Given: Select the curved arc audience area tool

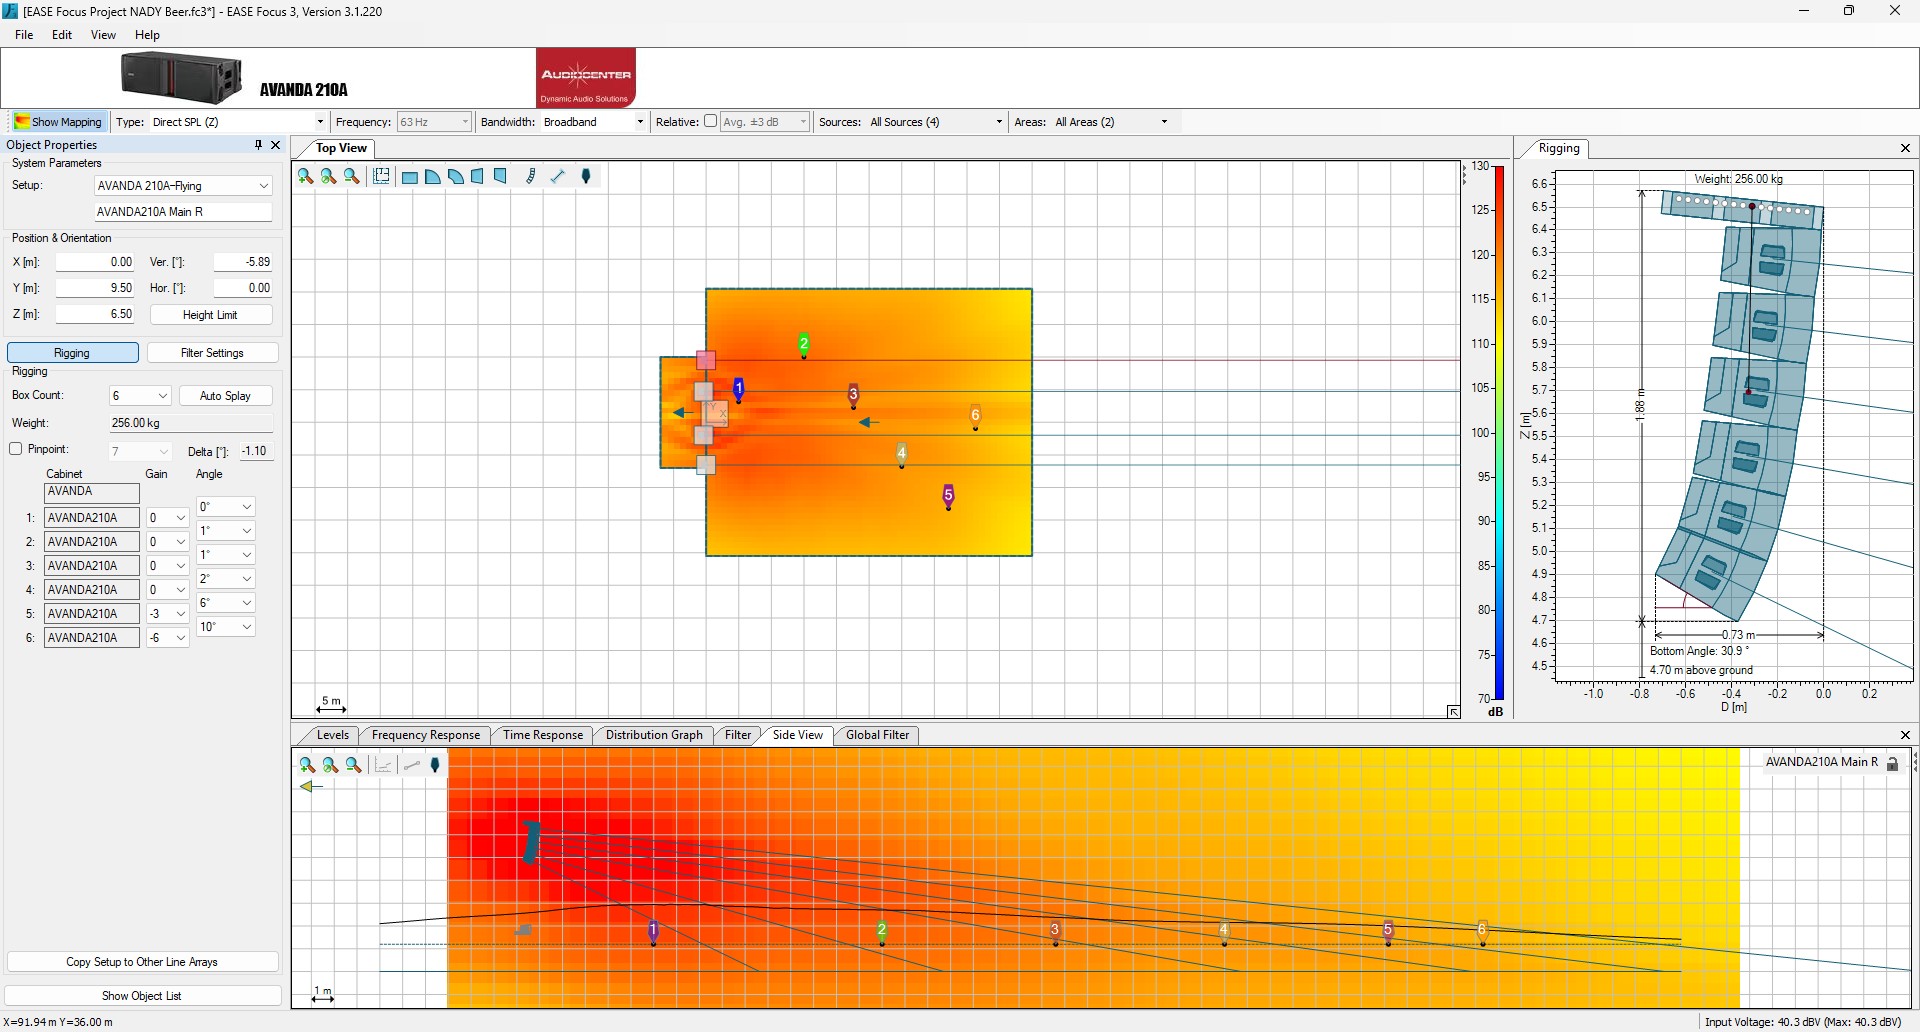Looking at the screenshot, I should click(x=456, y=177).
